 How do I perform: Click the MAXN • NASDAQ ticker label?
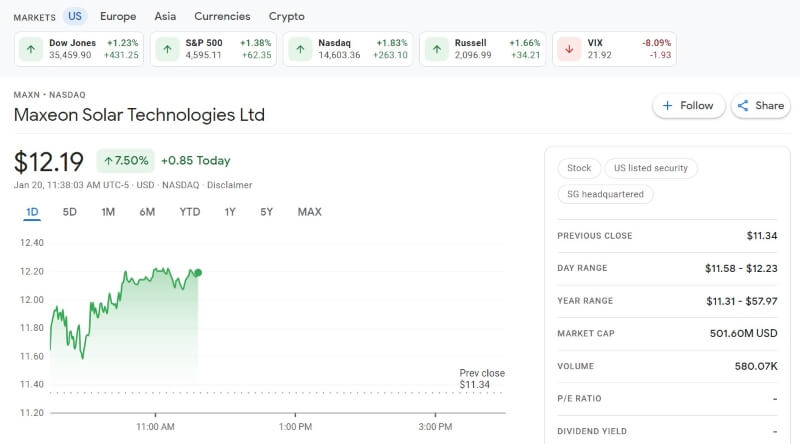(49, 95)
